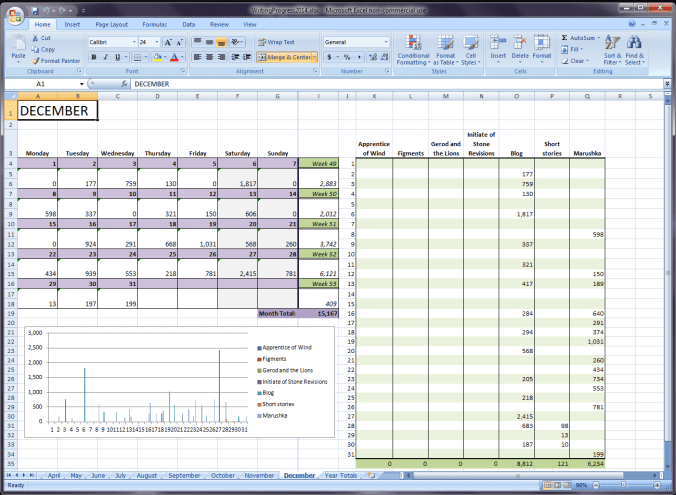This screenshot has height=495, width=676.
Task: Click the Office button logo
Action: pyautogui.click(x=15, y=16)
